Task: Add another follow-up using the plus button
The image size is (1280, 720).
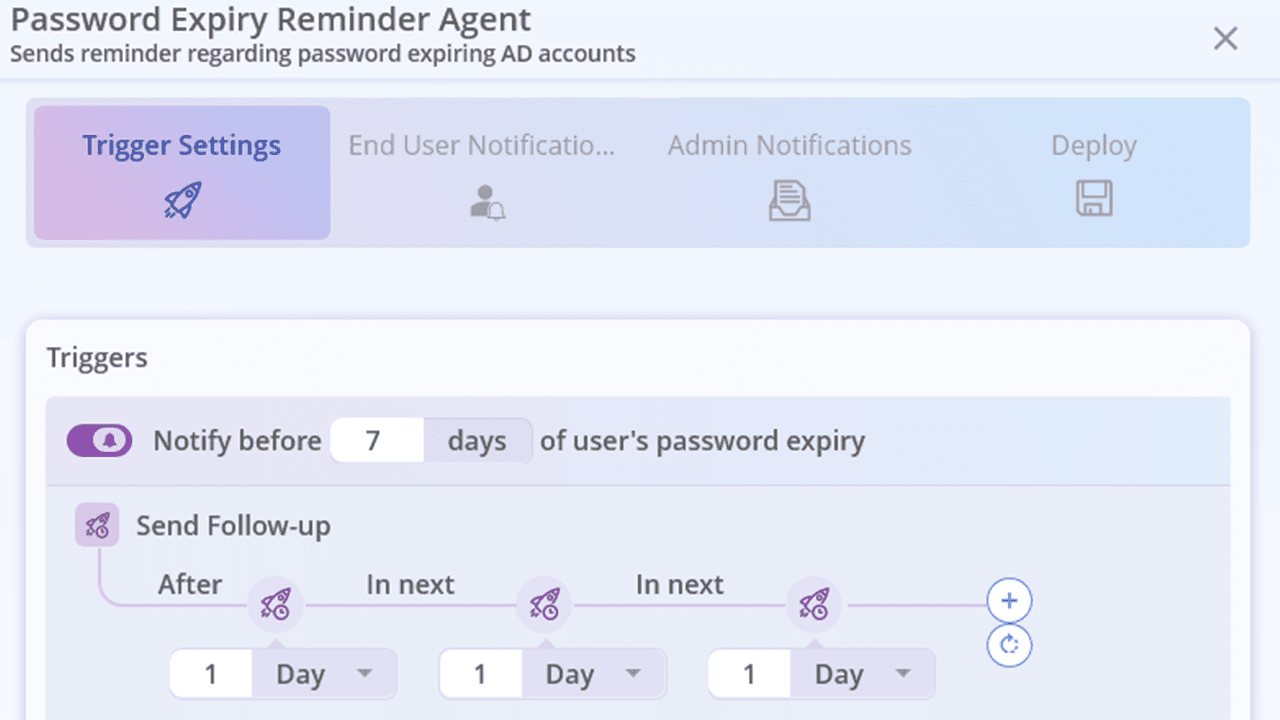Action: click(1009, 600)
